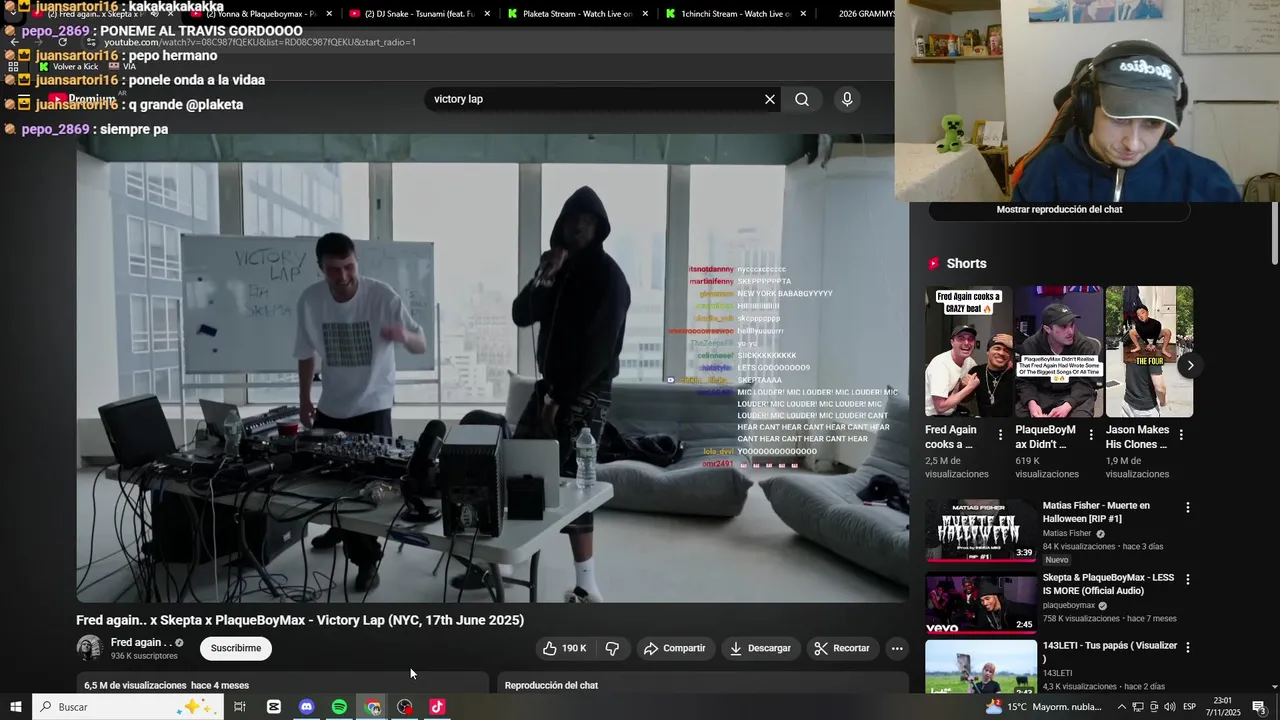The width and height of the screenshot is (1280, 720).
Task: Open TikTok app from the taskbar
Action: (437, 707)
